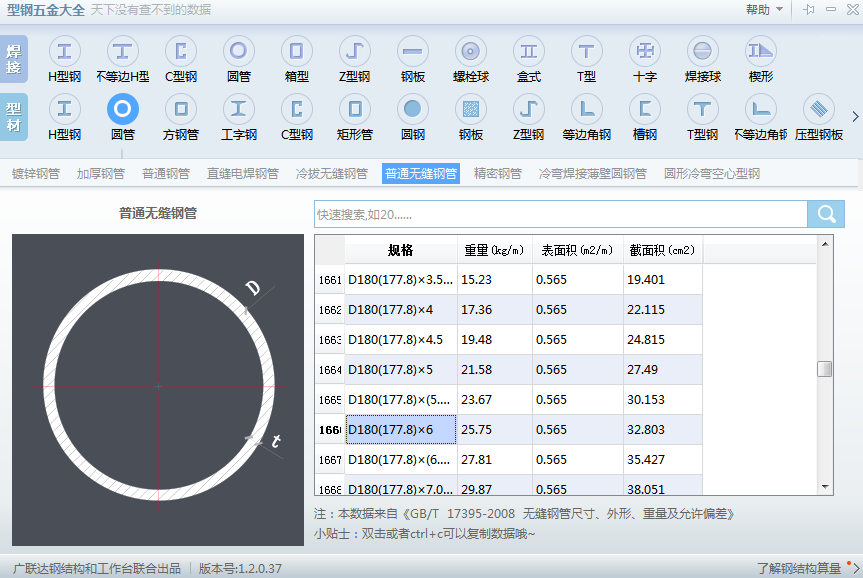
Task: Click the table scrollbar up arrow
Action: click(x=824, y=243)
